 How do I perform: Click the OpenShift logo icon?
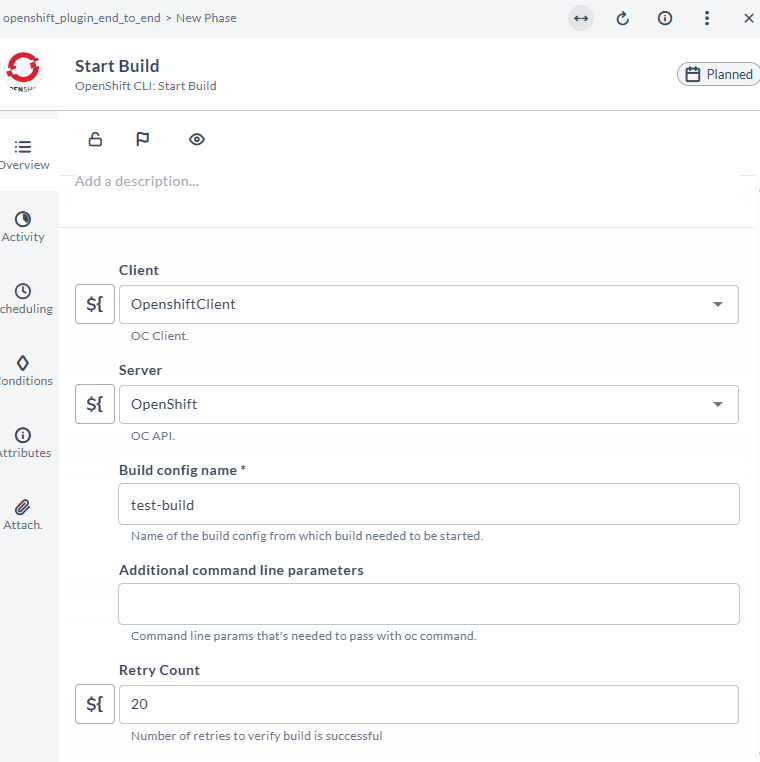pyautogui.click(x=23, y=71)
